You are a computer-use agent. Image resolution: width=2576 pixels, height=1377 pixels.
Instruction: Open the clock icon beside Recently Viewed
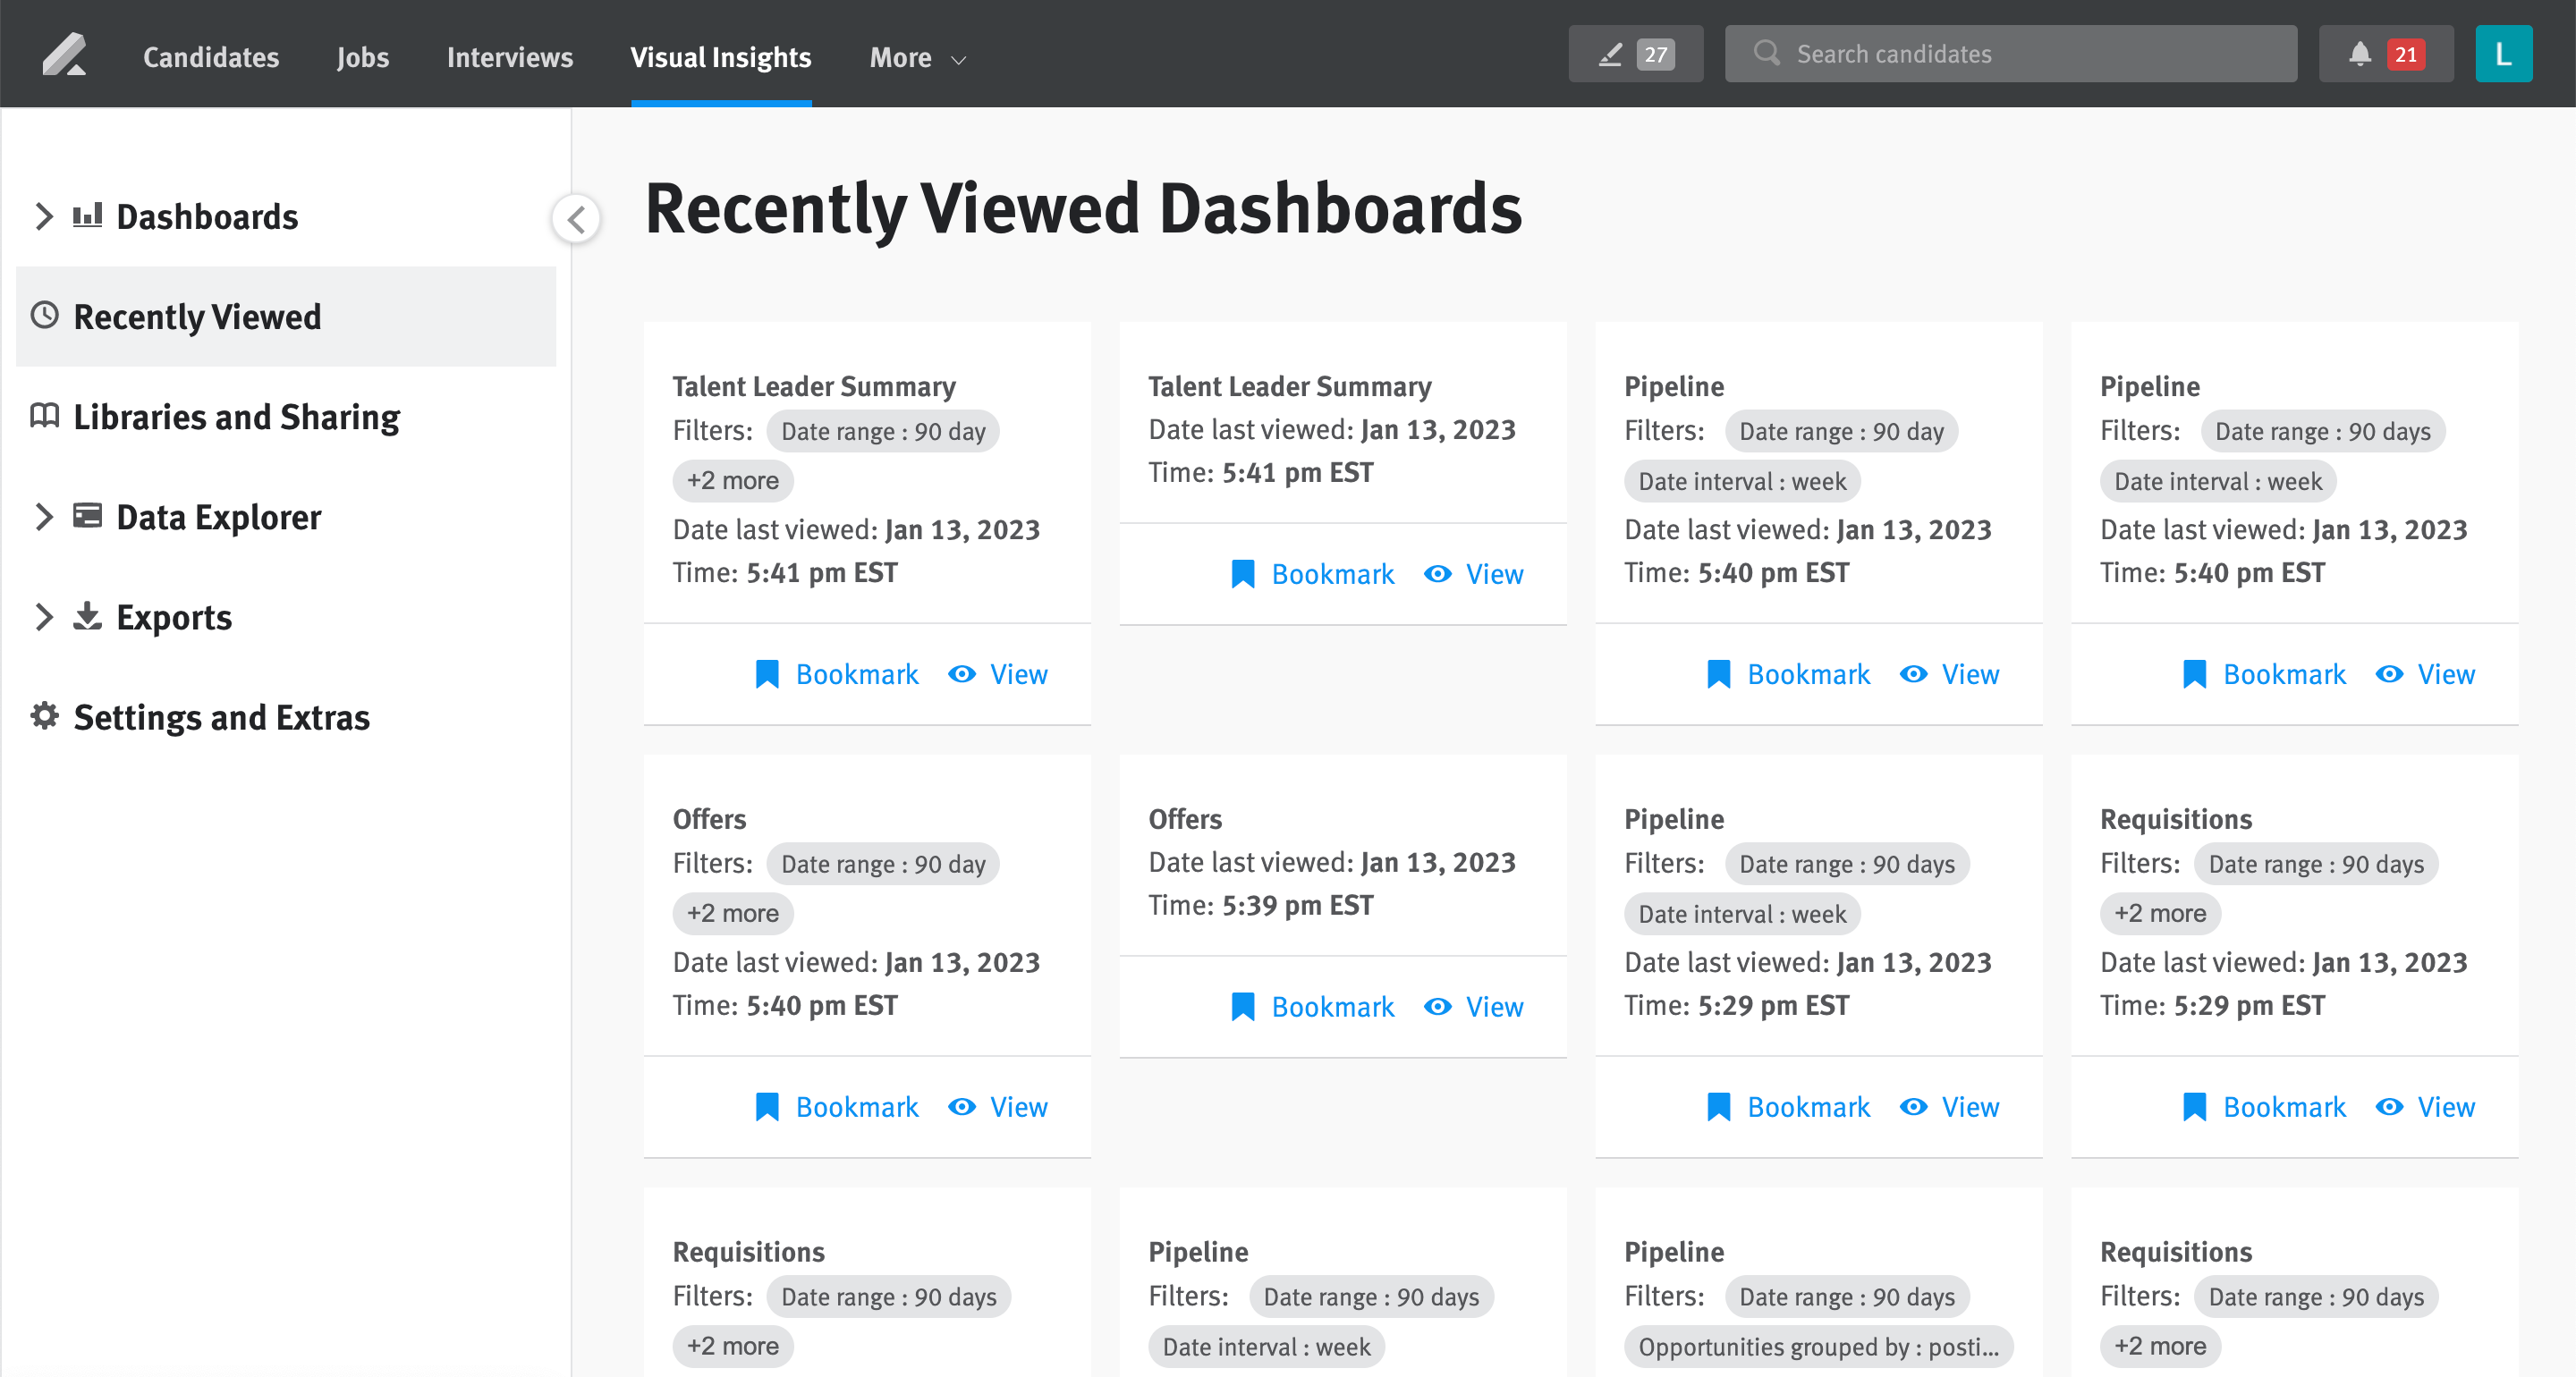coord(45,316)
